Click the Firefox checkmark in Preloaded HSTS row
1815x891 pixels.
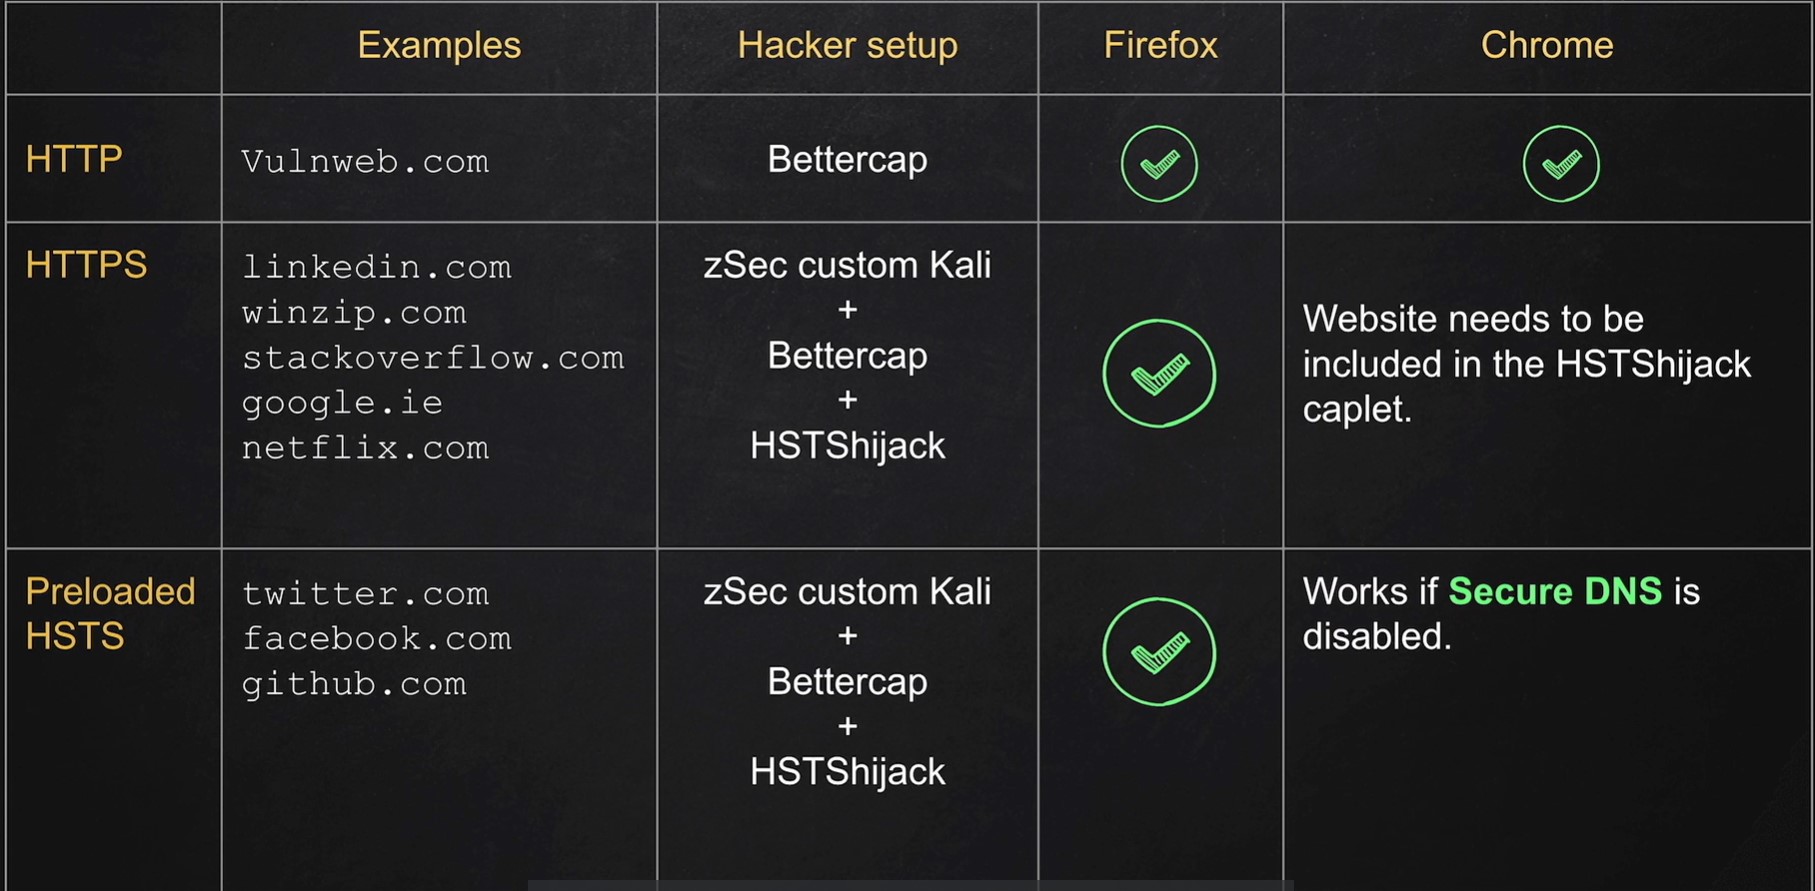pyautogui.click(x=1159, y=652)
